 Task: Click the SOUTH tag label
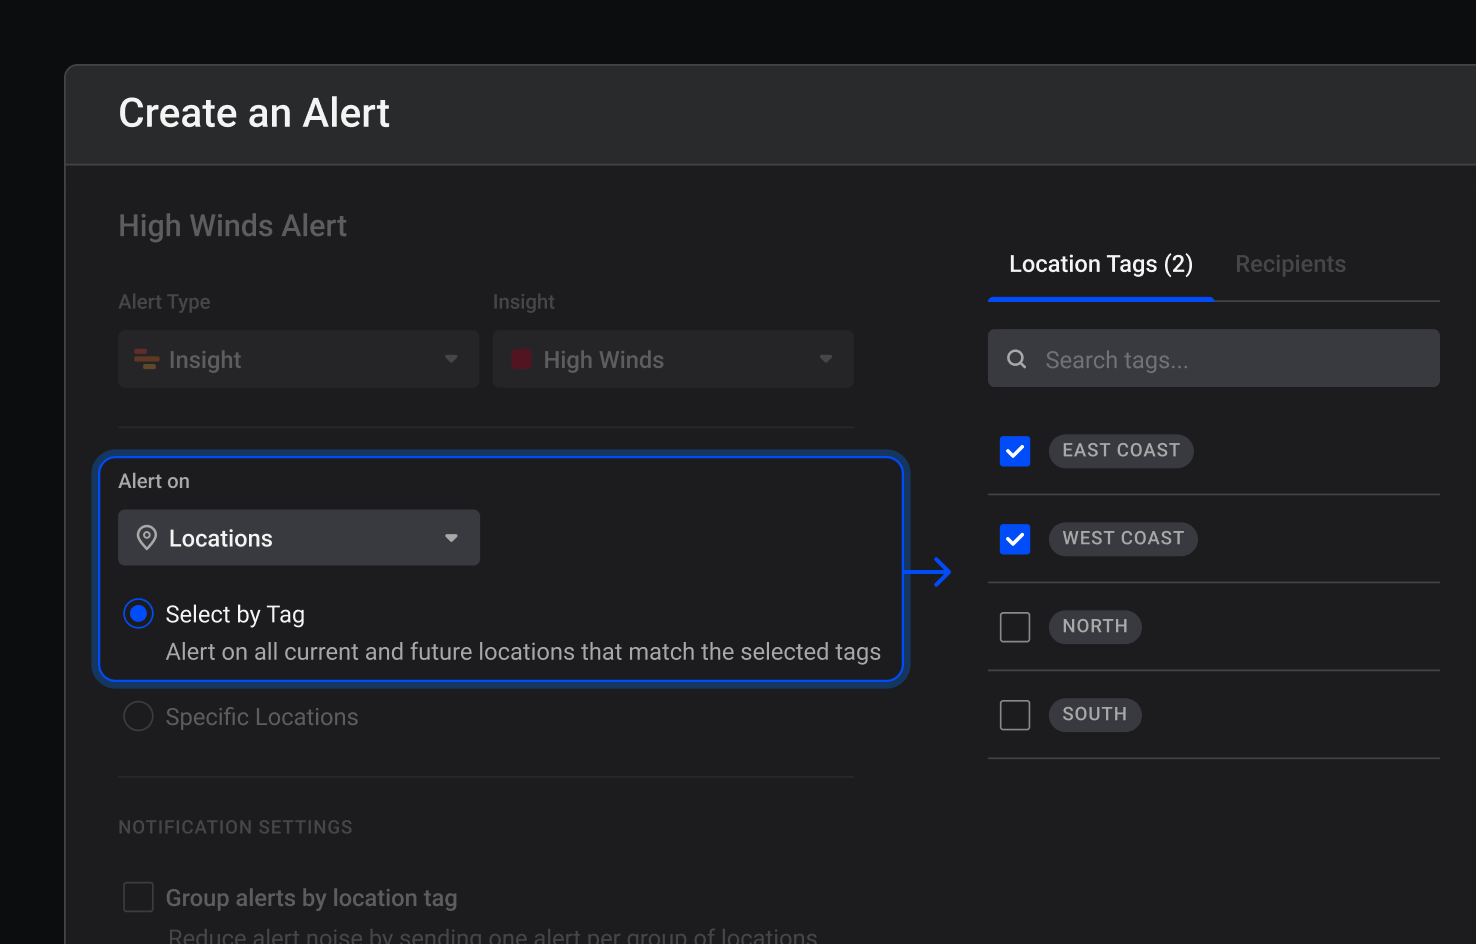coord(1095,715)
